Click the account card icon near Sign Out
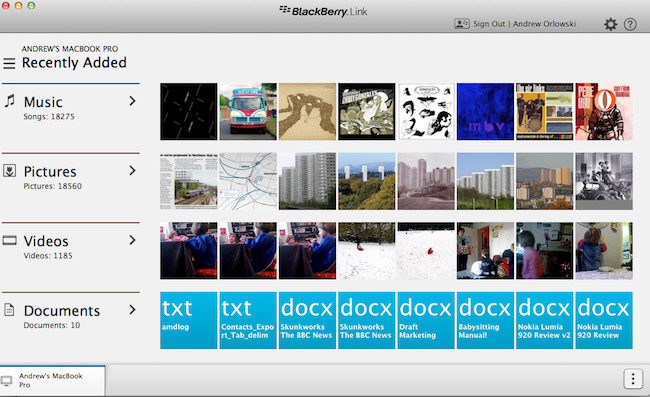Screen dimensions: 650x397 coord(461,24)
